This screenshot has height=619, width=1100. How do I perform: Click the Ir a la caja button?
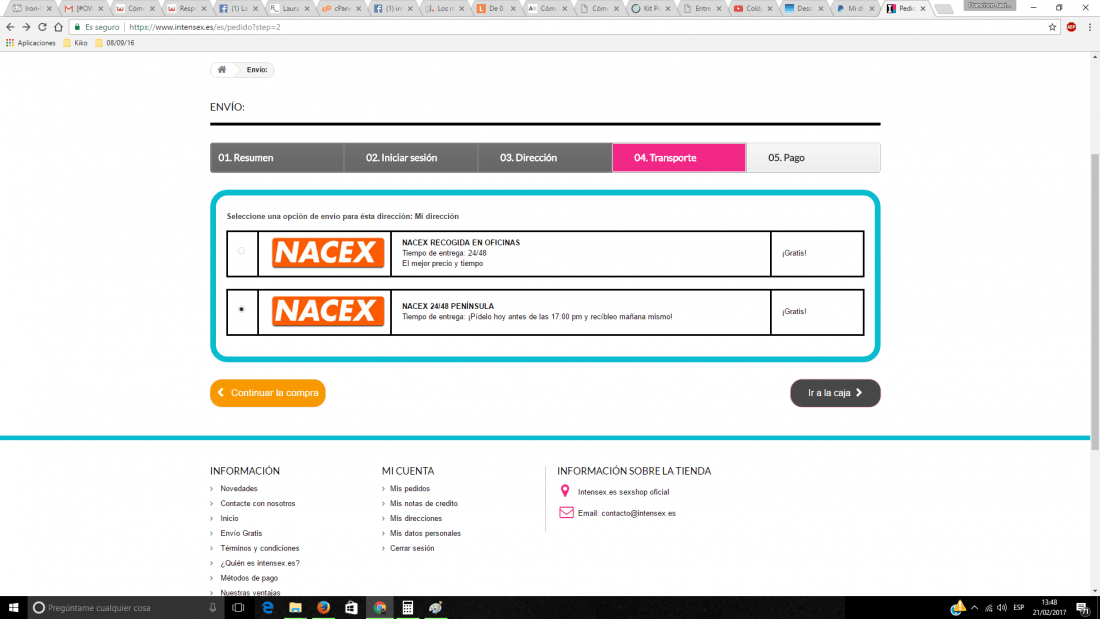(835, 393)
